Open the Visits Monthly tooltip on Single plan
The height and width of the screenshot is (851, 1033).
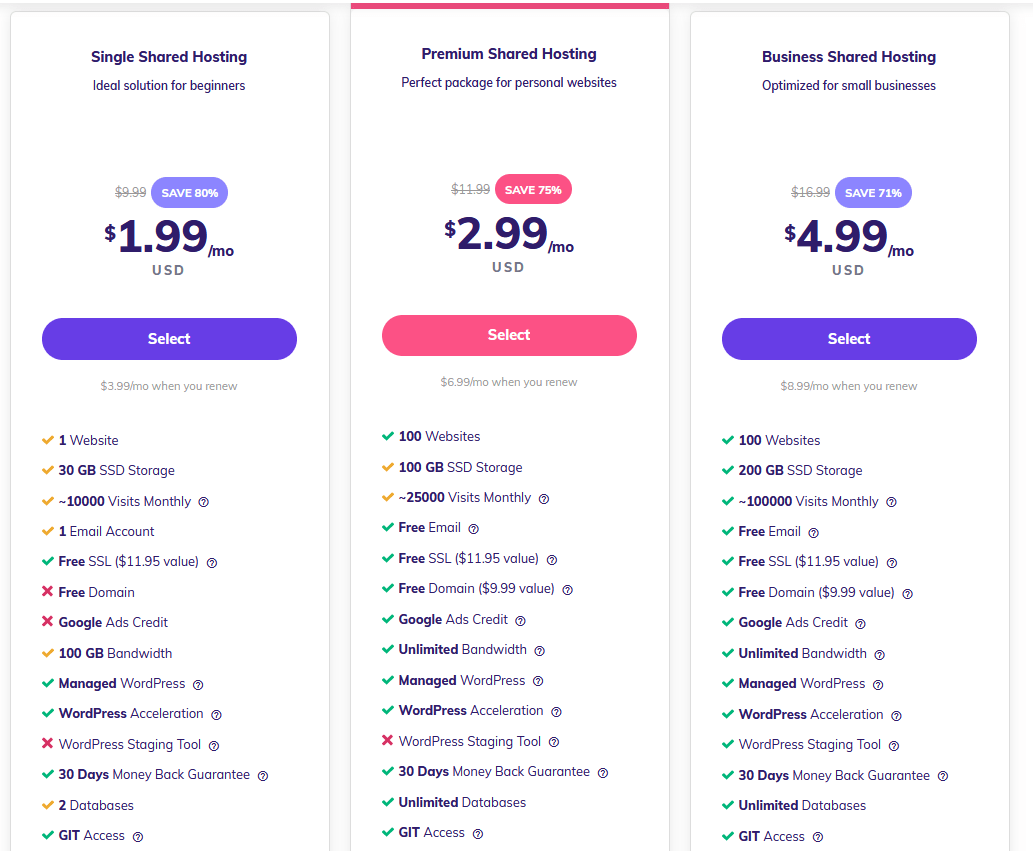point(203,501)
